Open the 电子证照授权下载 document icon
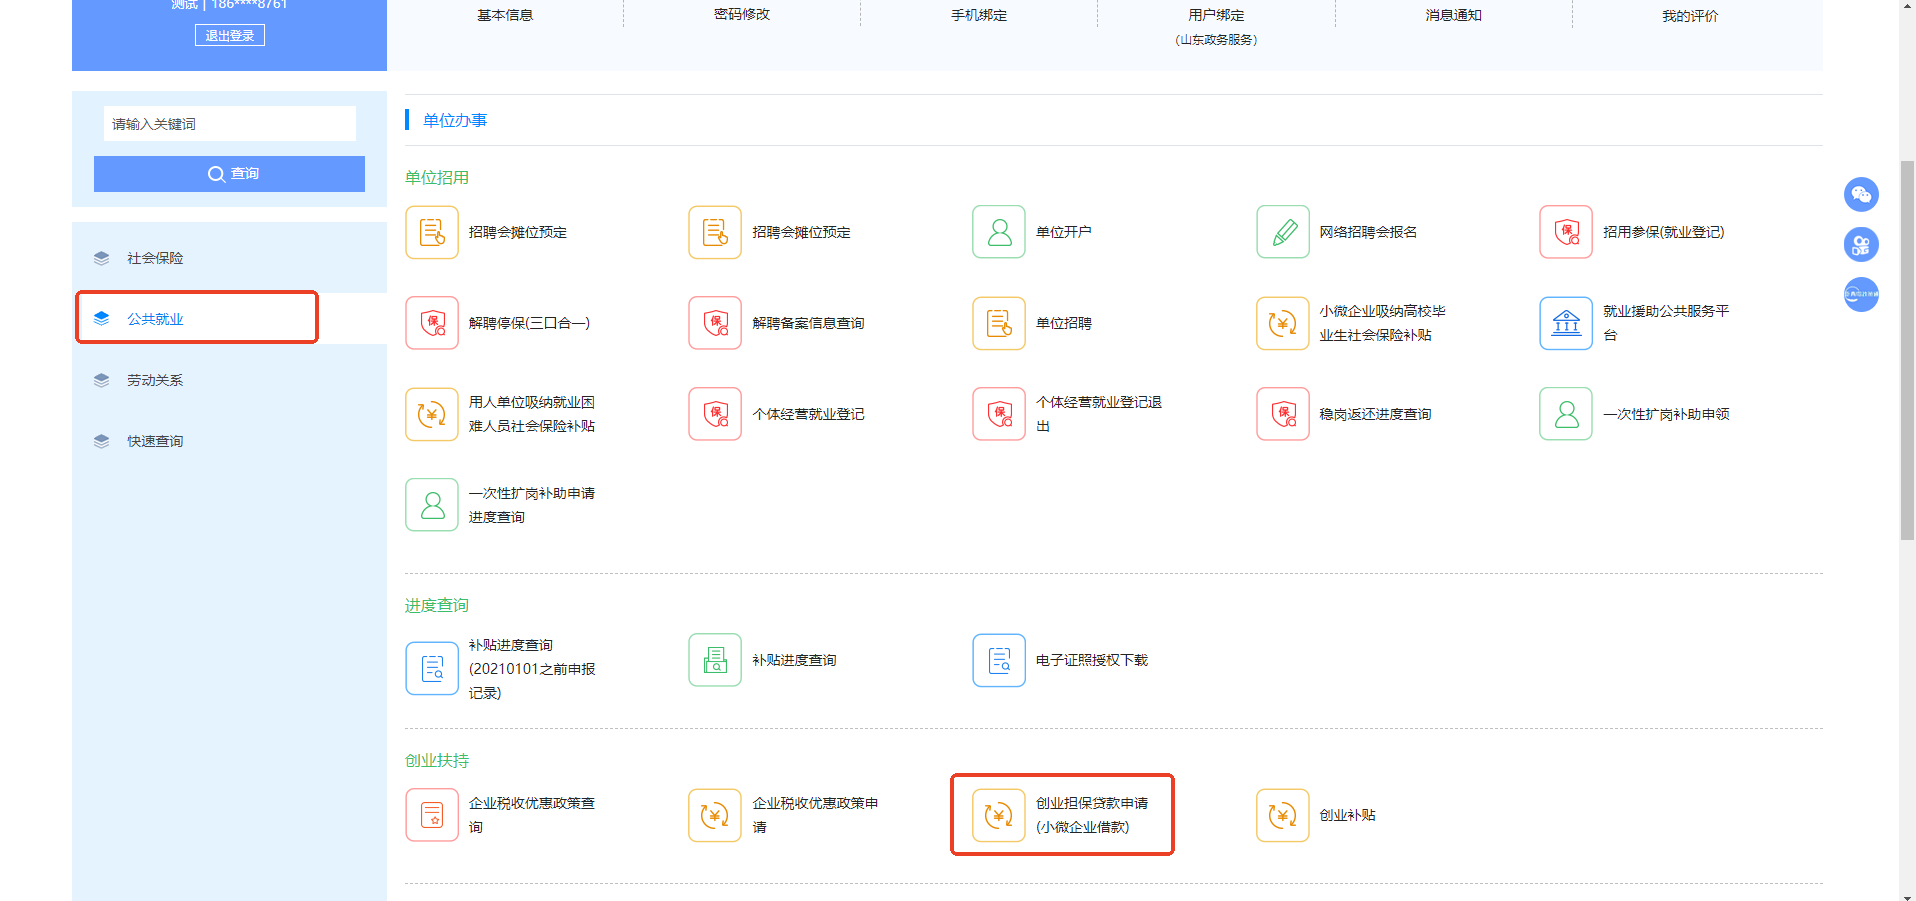Viewport: 1916px width, 901px height. coord(998,660)
